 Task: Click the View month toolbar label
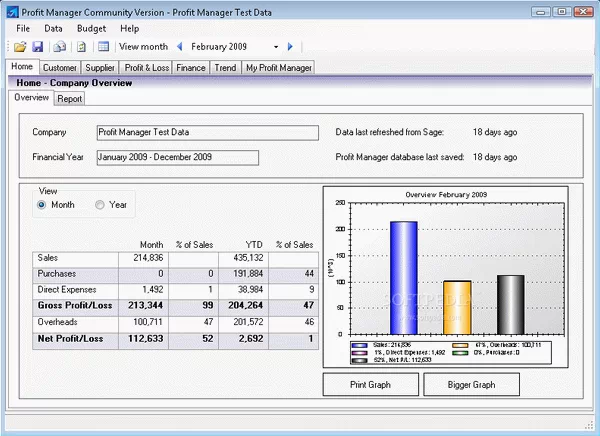pos(143,47)
